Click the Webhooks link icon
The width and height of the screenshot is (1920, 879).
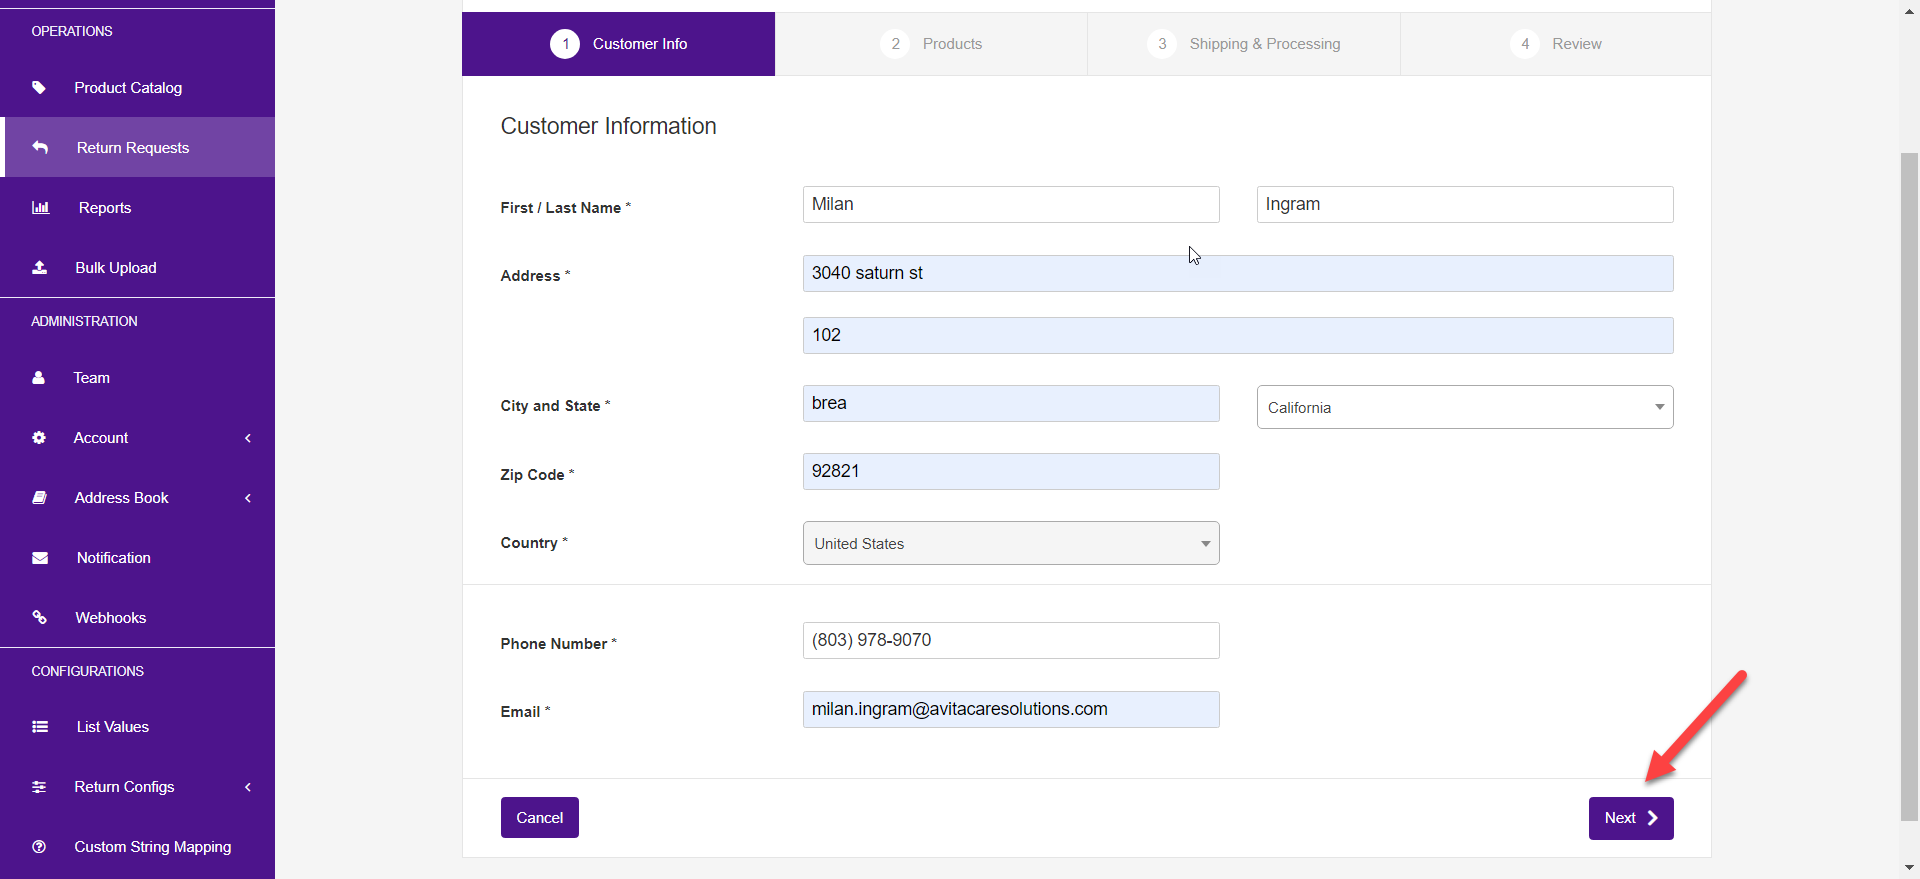tap(40, 618)
